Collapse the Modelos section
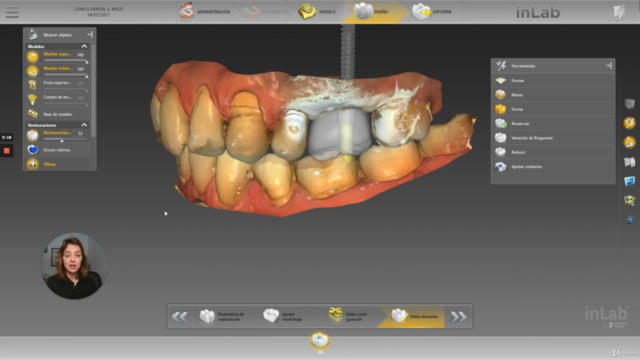 (84, 46)
